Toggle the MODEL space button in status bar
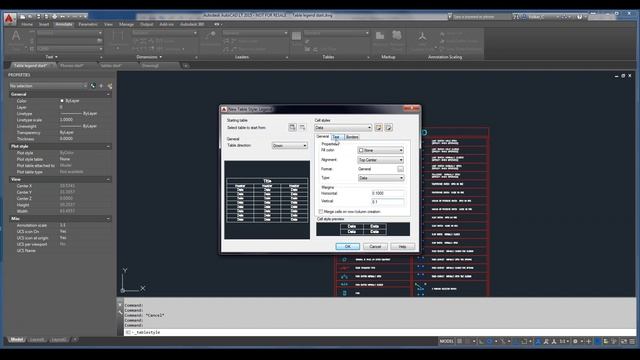 point(447,341)
